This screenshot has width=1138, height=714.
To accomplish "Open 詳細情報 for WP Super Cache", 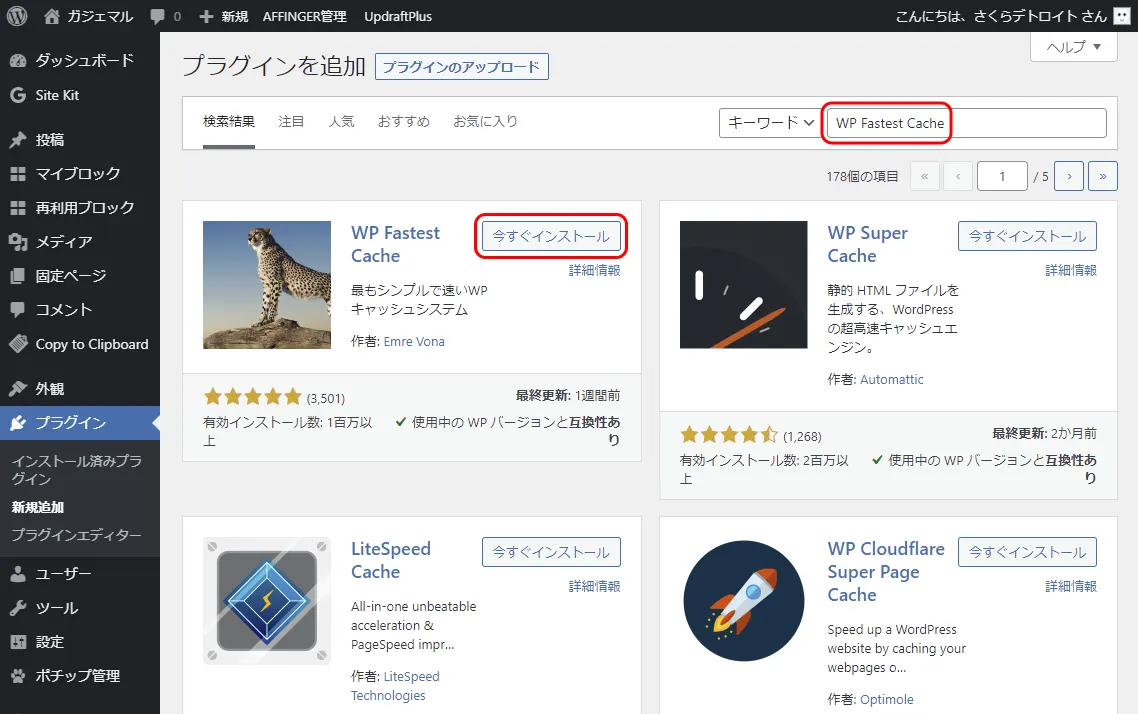I will (1071, 270).
